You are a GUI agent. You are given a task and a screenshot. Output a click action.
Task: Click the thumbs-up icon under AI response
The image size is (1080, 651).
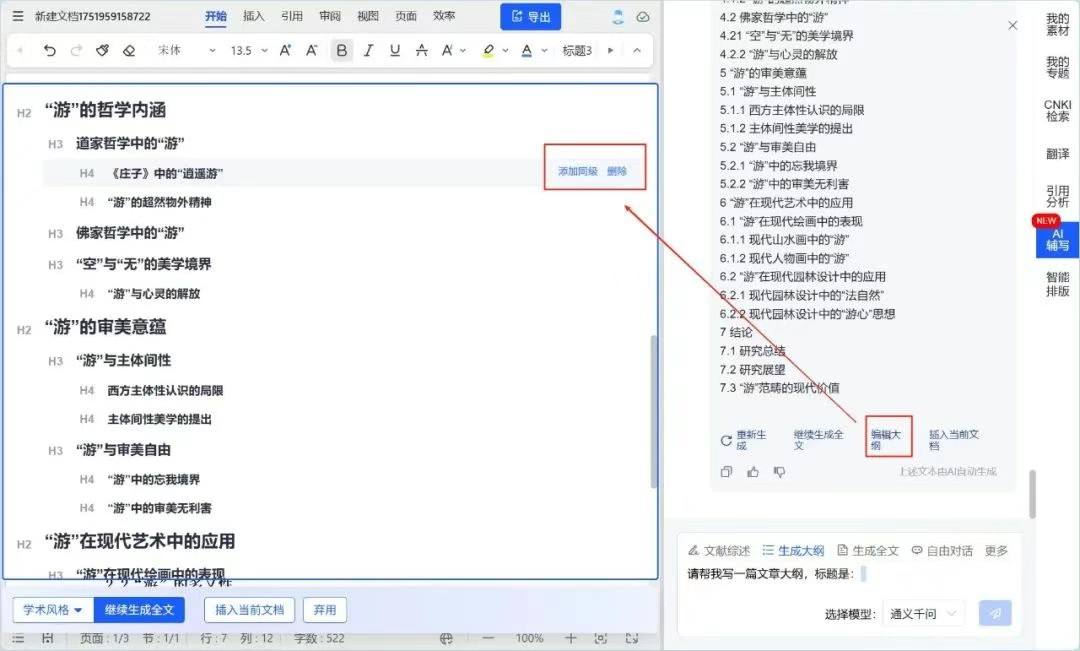[753, 472]
